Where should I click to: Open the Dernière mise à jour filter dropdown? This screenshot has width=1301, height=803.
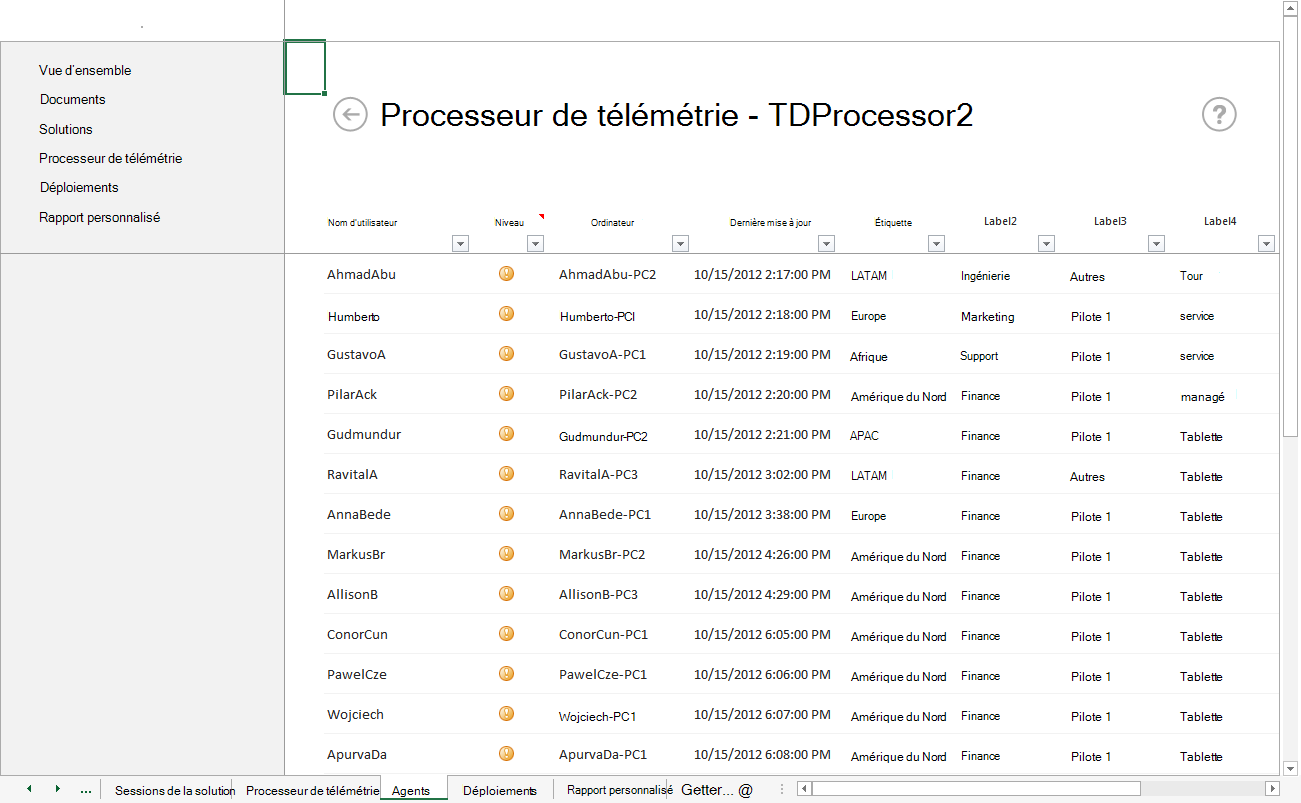coord(826,243)
